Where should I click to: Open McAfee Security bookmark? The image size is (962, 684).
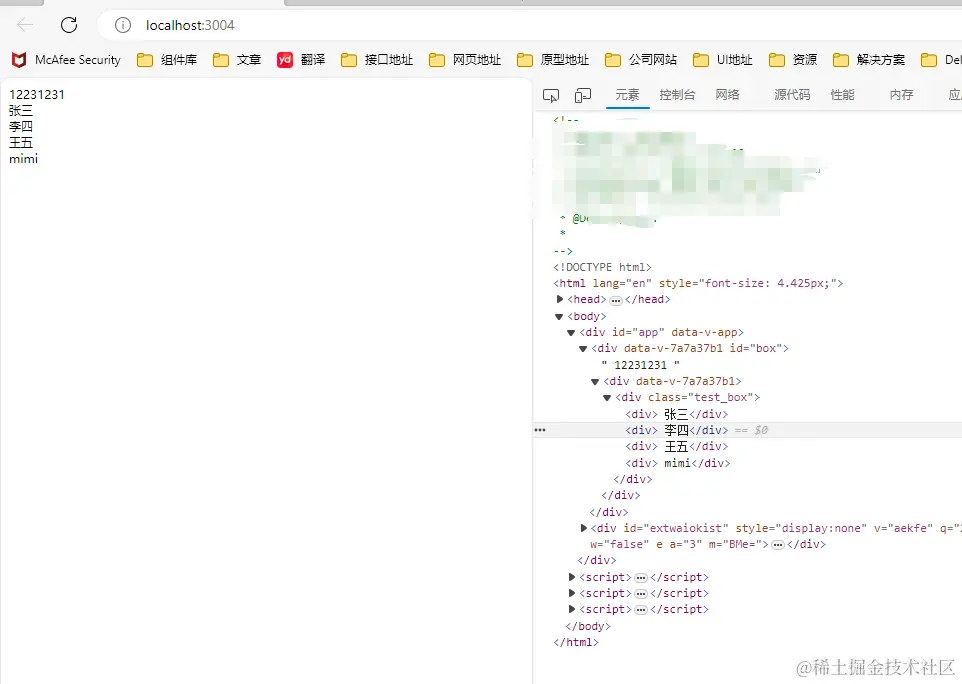[66, 60]
